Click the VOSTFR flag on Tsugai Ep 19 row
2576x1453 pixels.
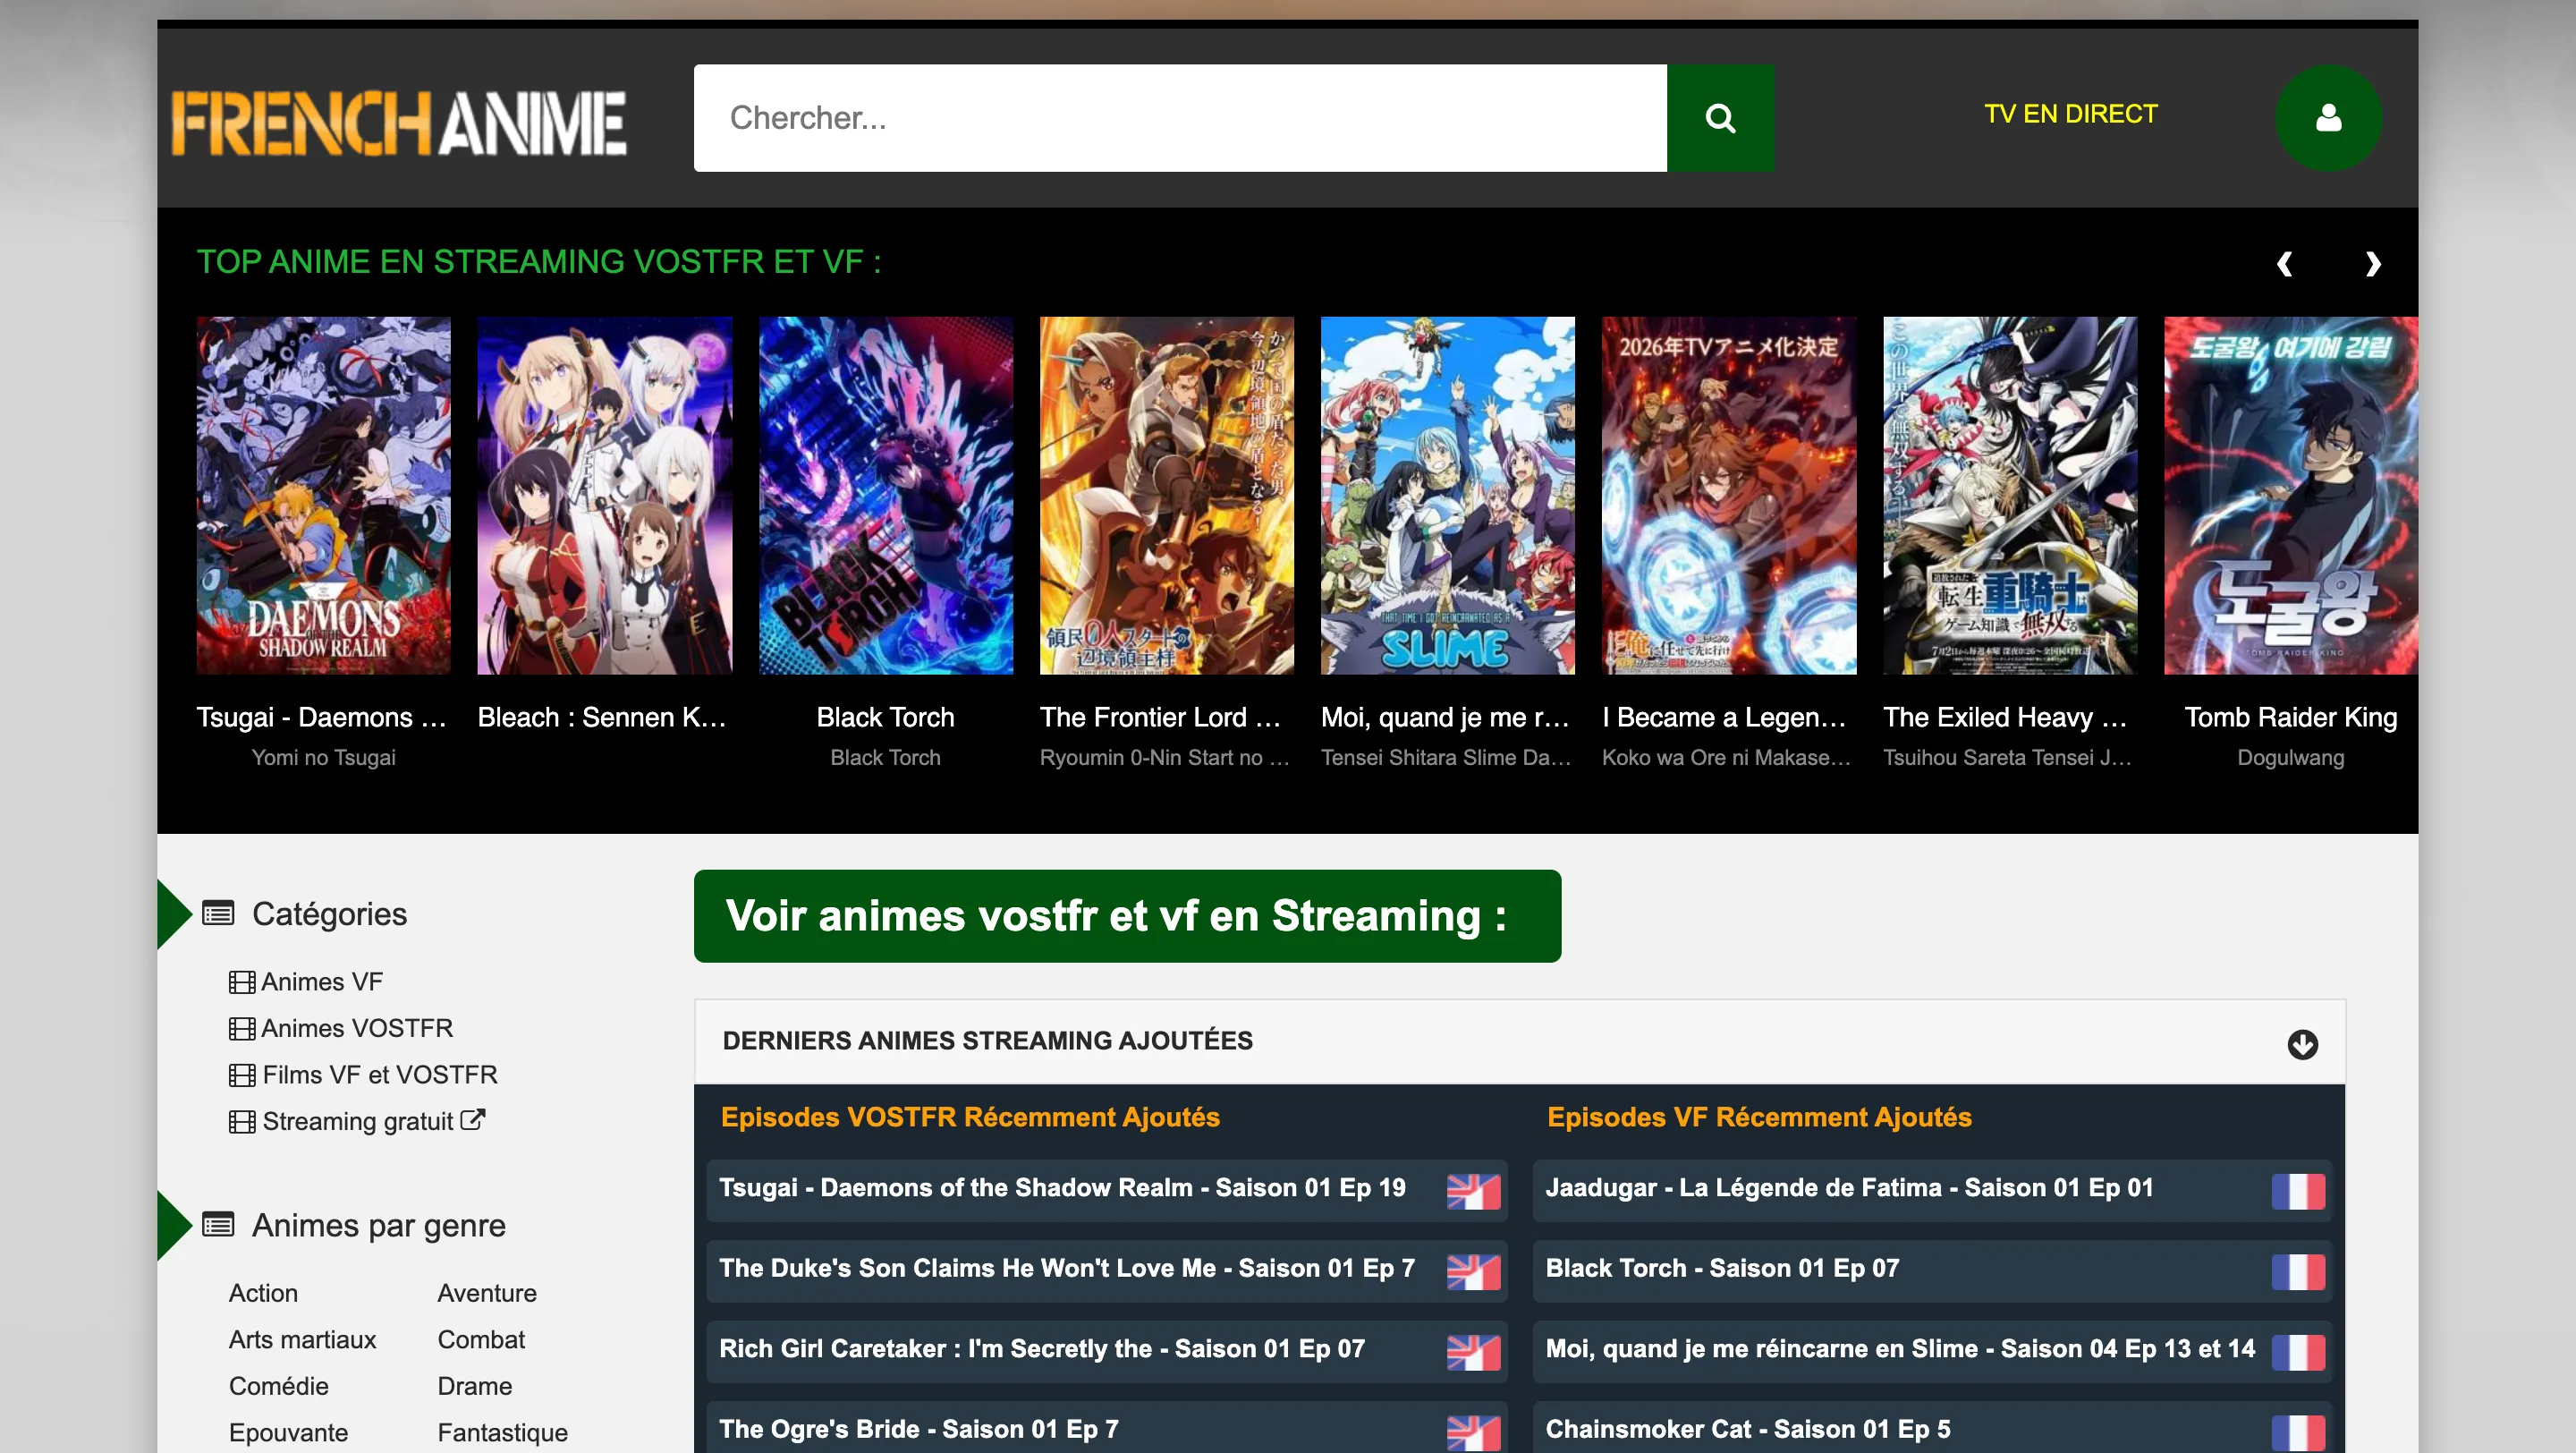[1473, 1191]
